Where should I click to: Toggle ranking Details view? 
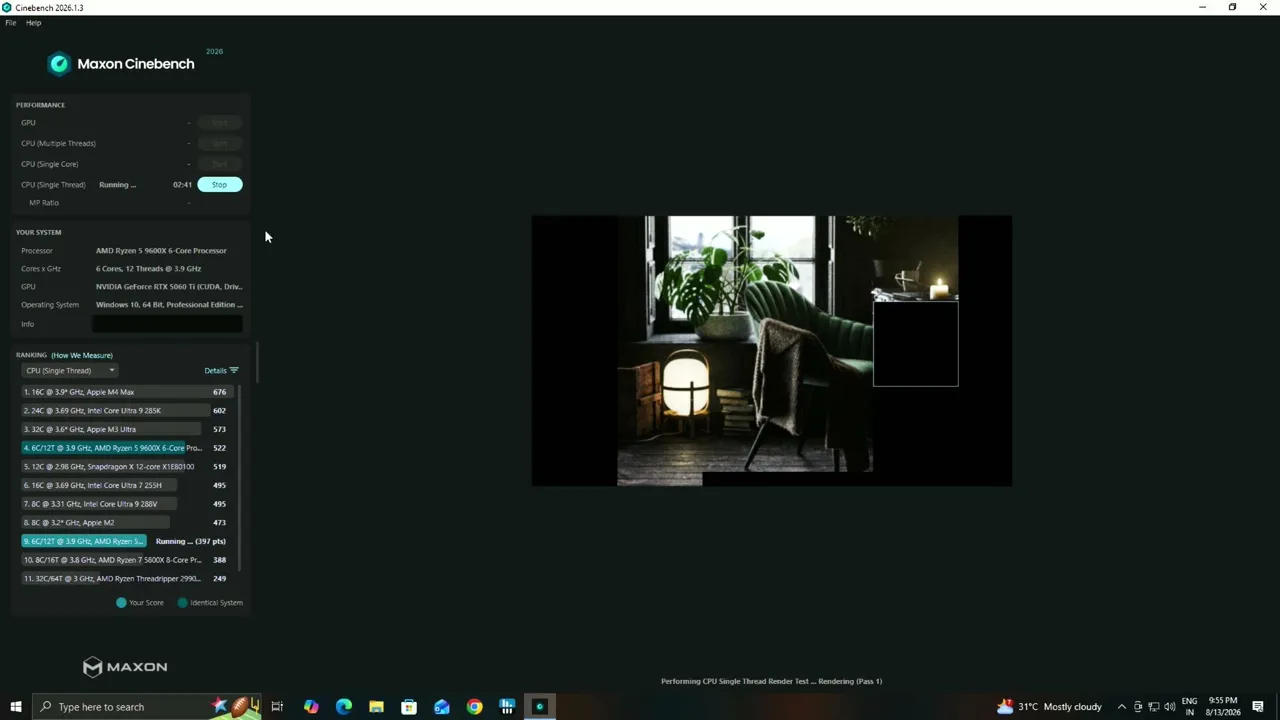pyautogui.click(x=221, y=371)
